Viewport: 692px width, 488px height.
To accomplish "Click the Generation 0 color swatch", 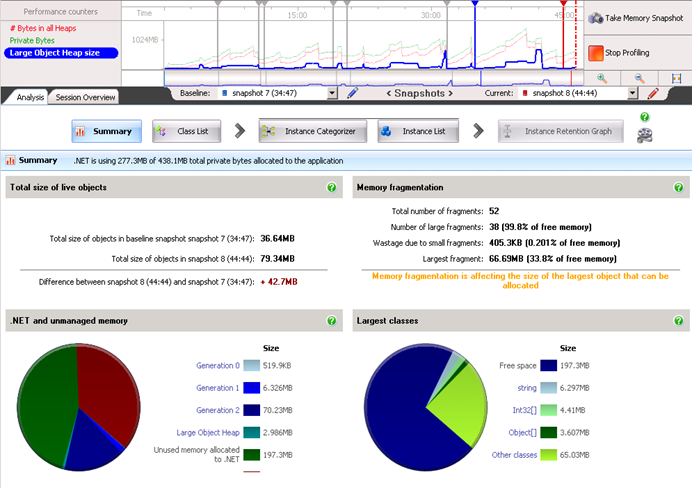I will (252, 365).
